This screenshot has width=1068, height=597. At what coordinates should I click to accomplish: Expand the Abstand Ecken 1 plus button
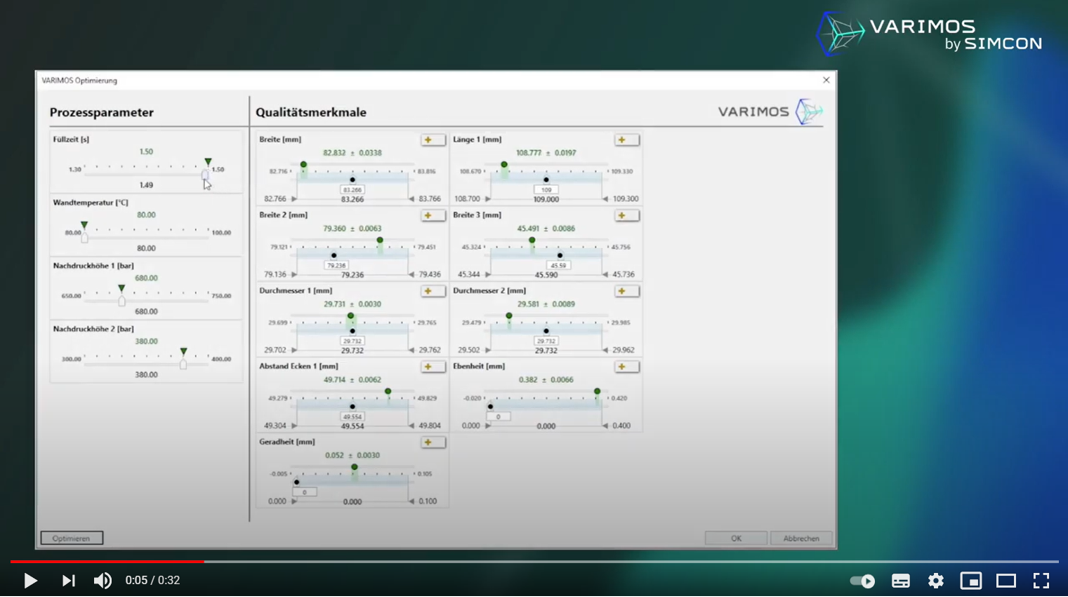[433, 367]
